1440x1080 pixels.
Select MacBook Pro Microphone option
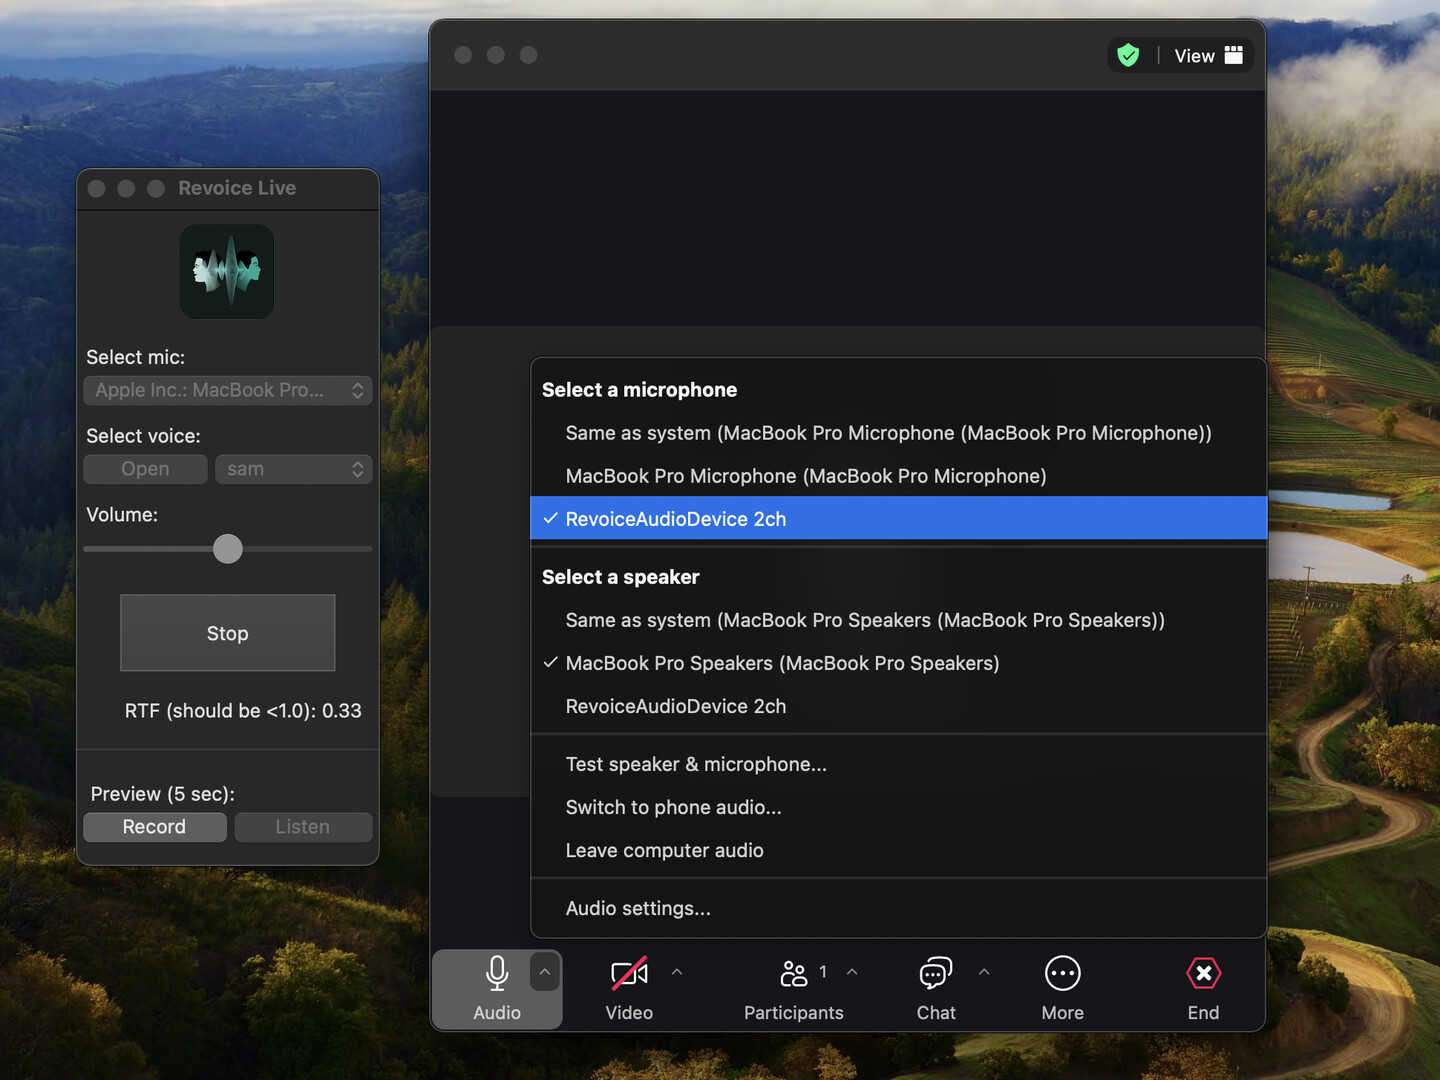(x=898, y=476)
